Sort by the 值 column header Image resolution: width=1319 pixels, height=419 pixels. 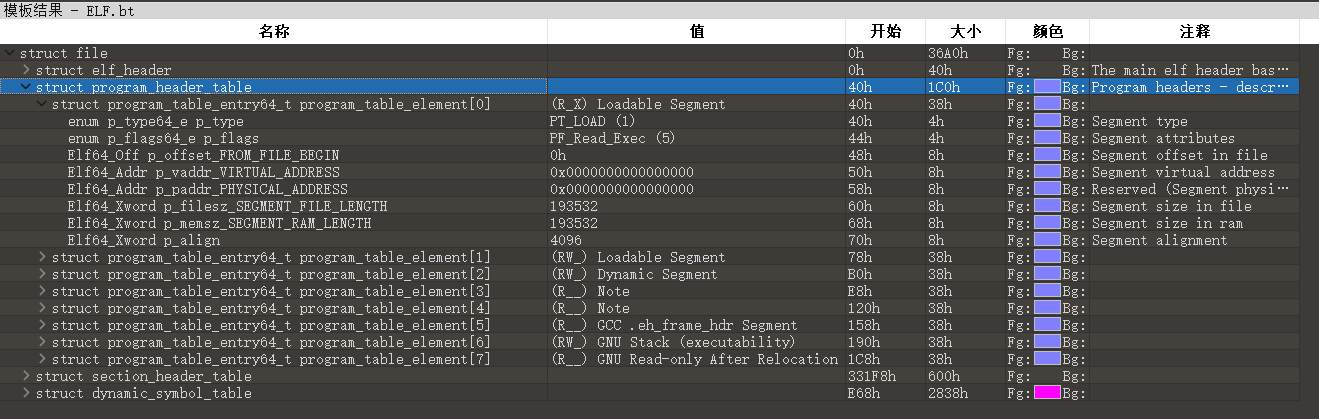(x=697, y=32)
